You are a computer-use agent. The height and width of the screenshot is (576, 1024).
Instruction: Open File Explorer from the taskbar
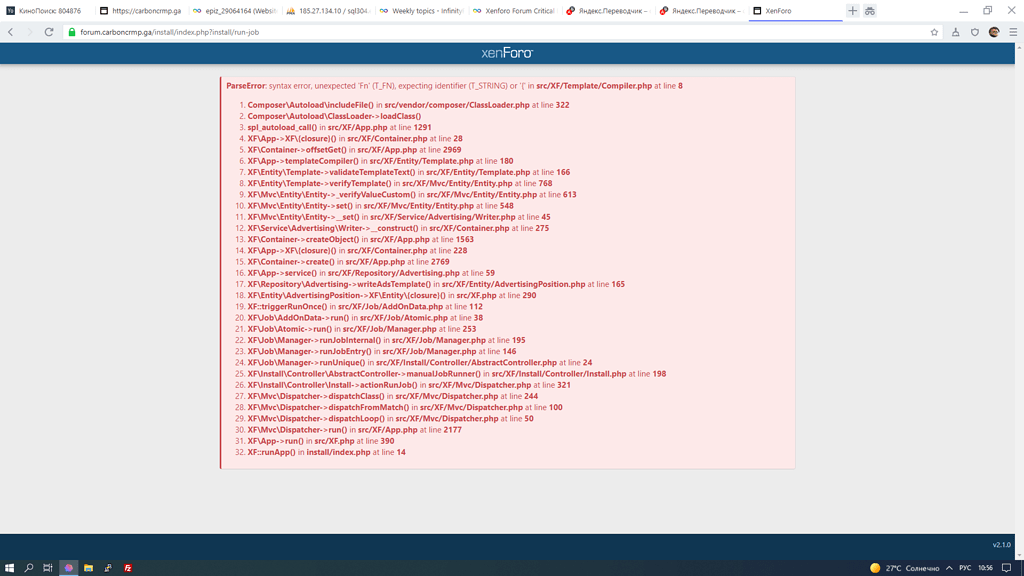click(88, 568)
